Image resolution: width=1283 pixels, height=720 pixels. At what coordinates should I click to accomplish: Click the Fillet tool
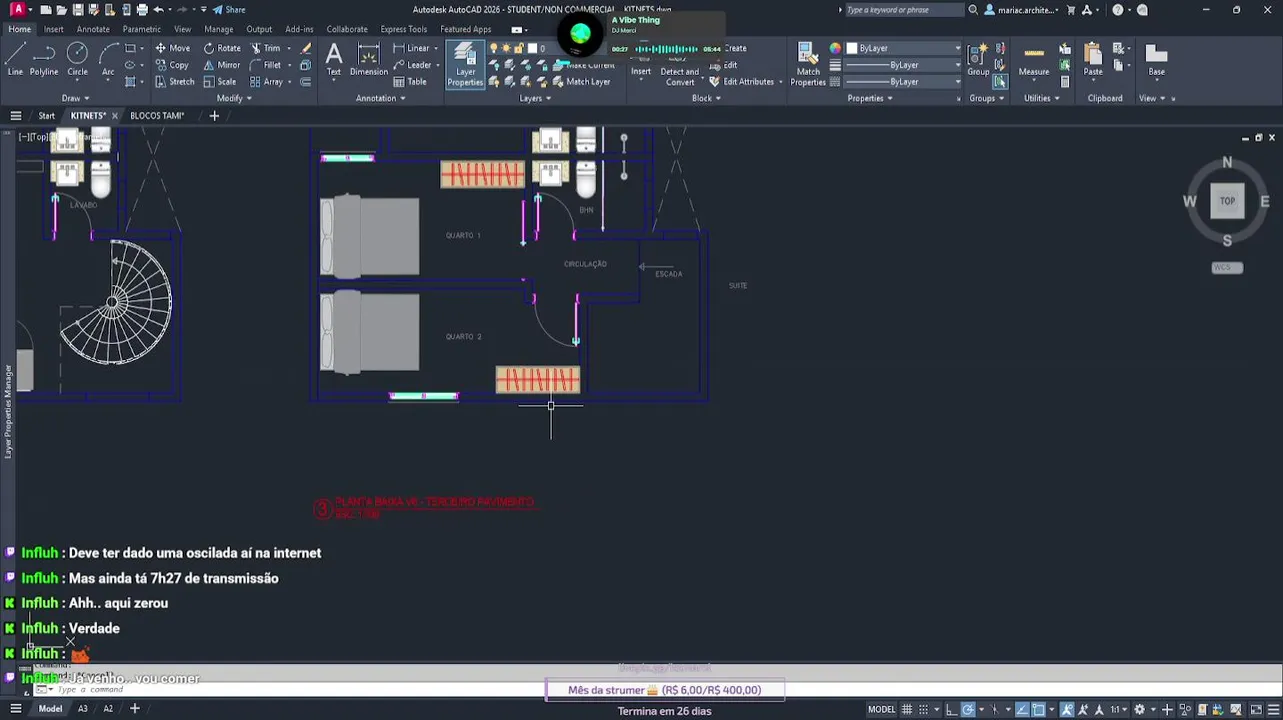click(x=265, y=65)
